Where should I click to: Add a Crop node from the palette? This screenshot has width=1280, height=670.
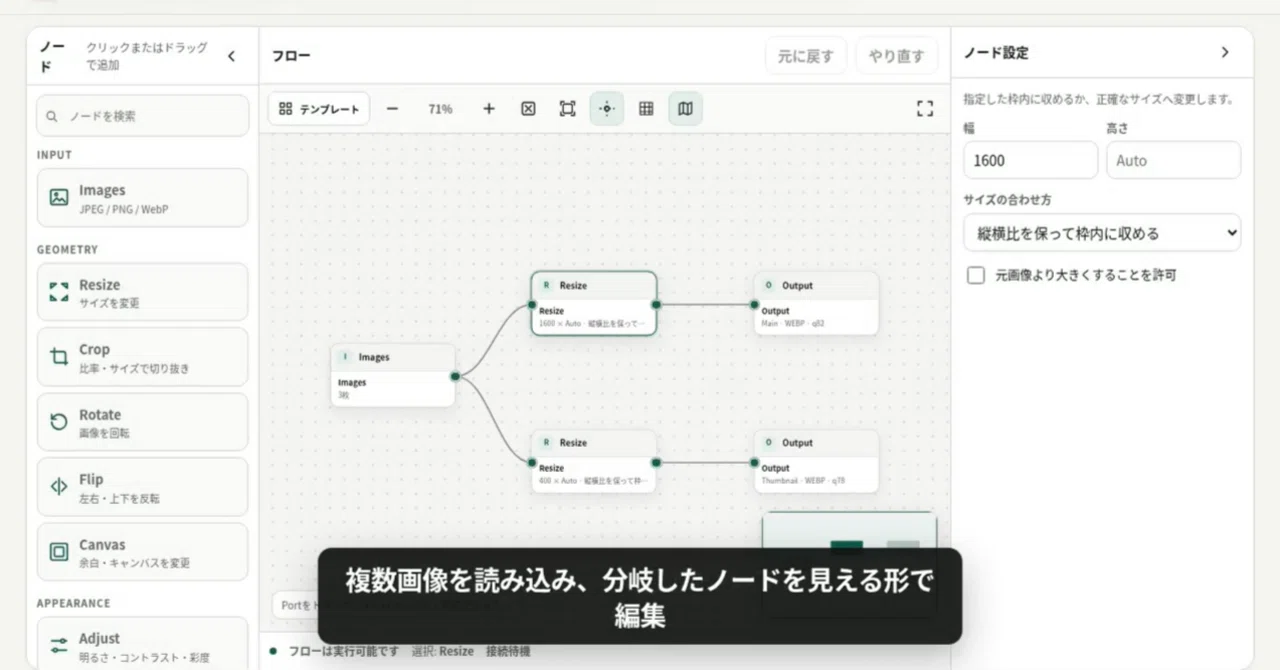pyautogui.click(x=143, y=357)
